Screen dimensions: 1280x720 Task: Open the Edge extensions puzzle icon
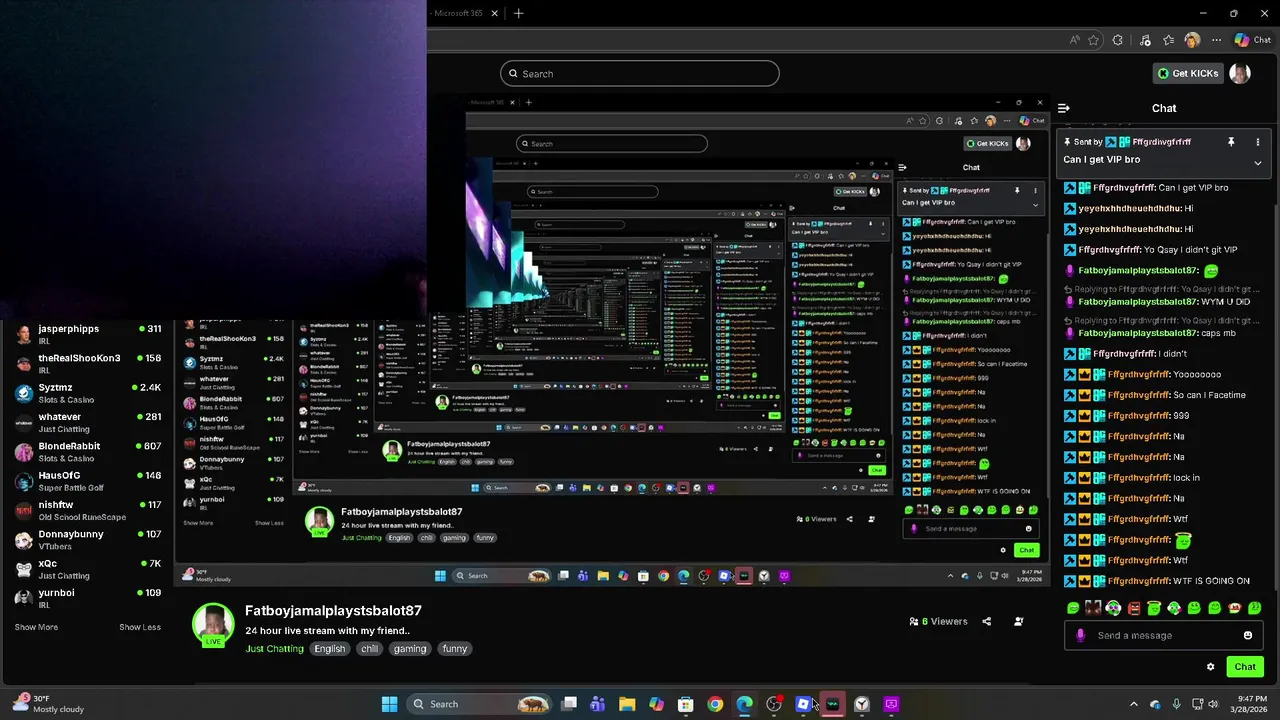1118,40
